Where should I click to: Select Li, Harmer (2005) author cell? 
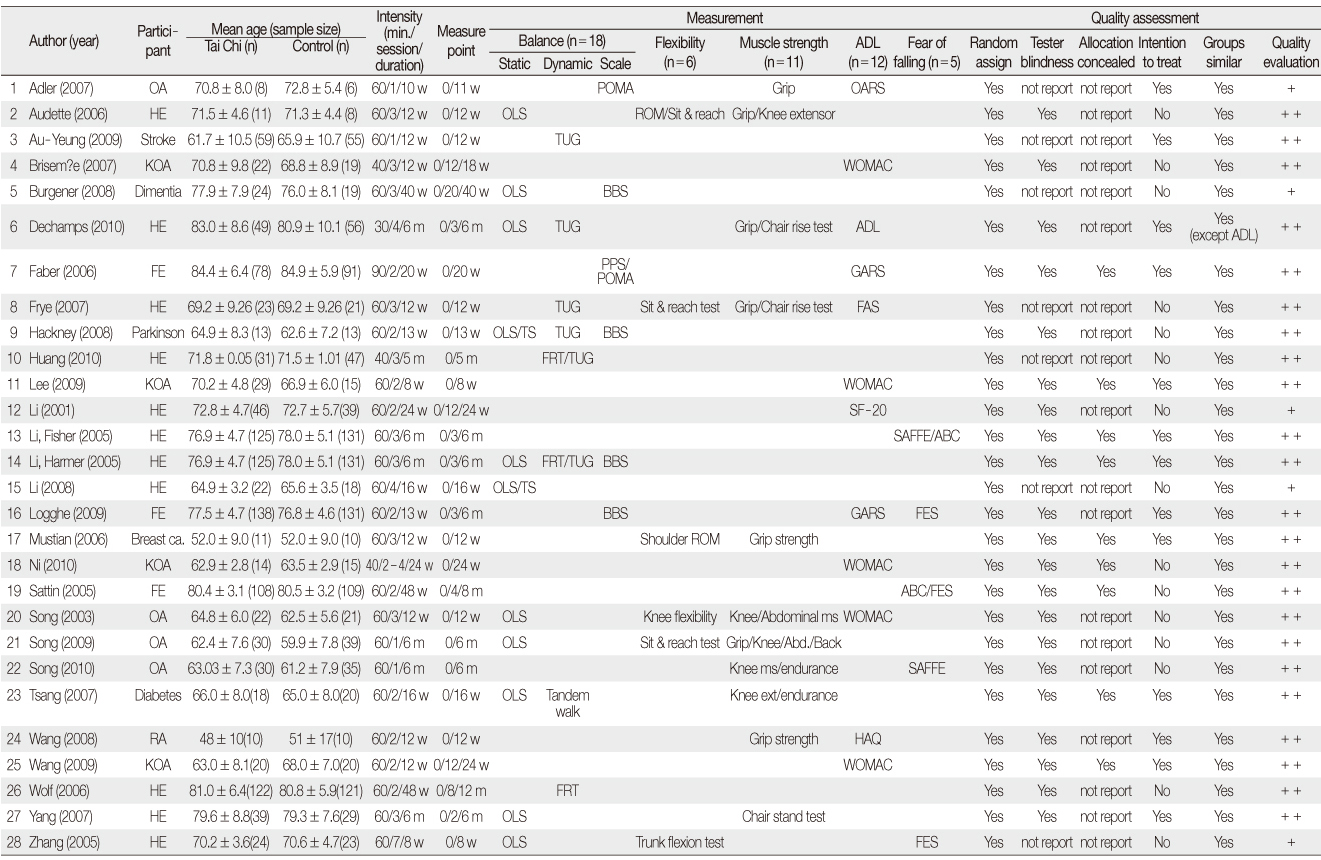(74, 463)
